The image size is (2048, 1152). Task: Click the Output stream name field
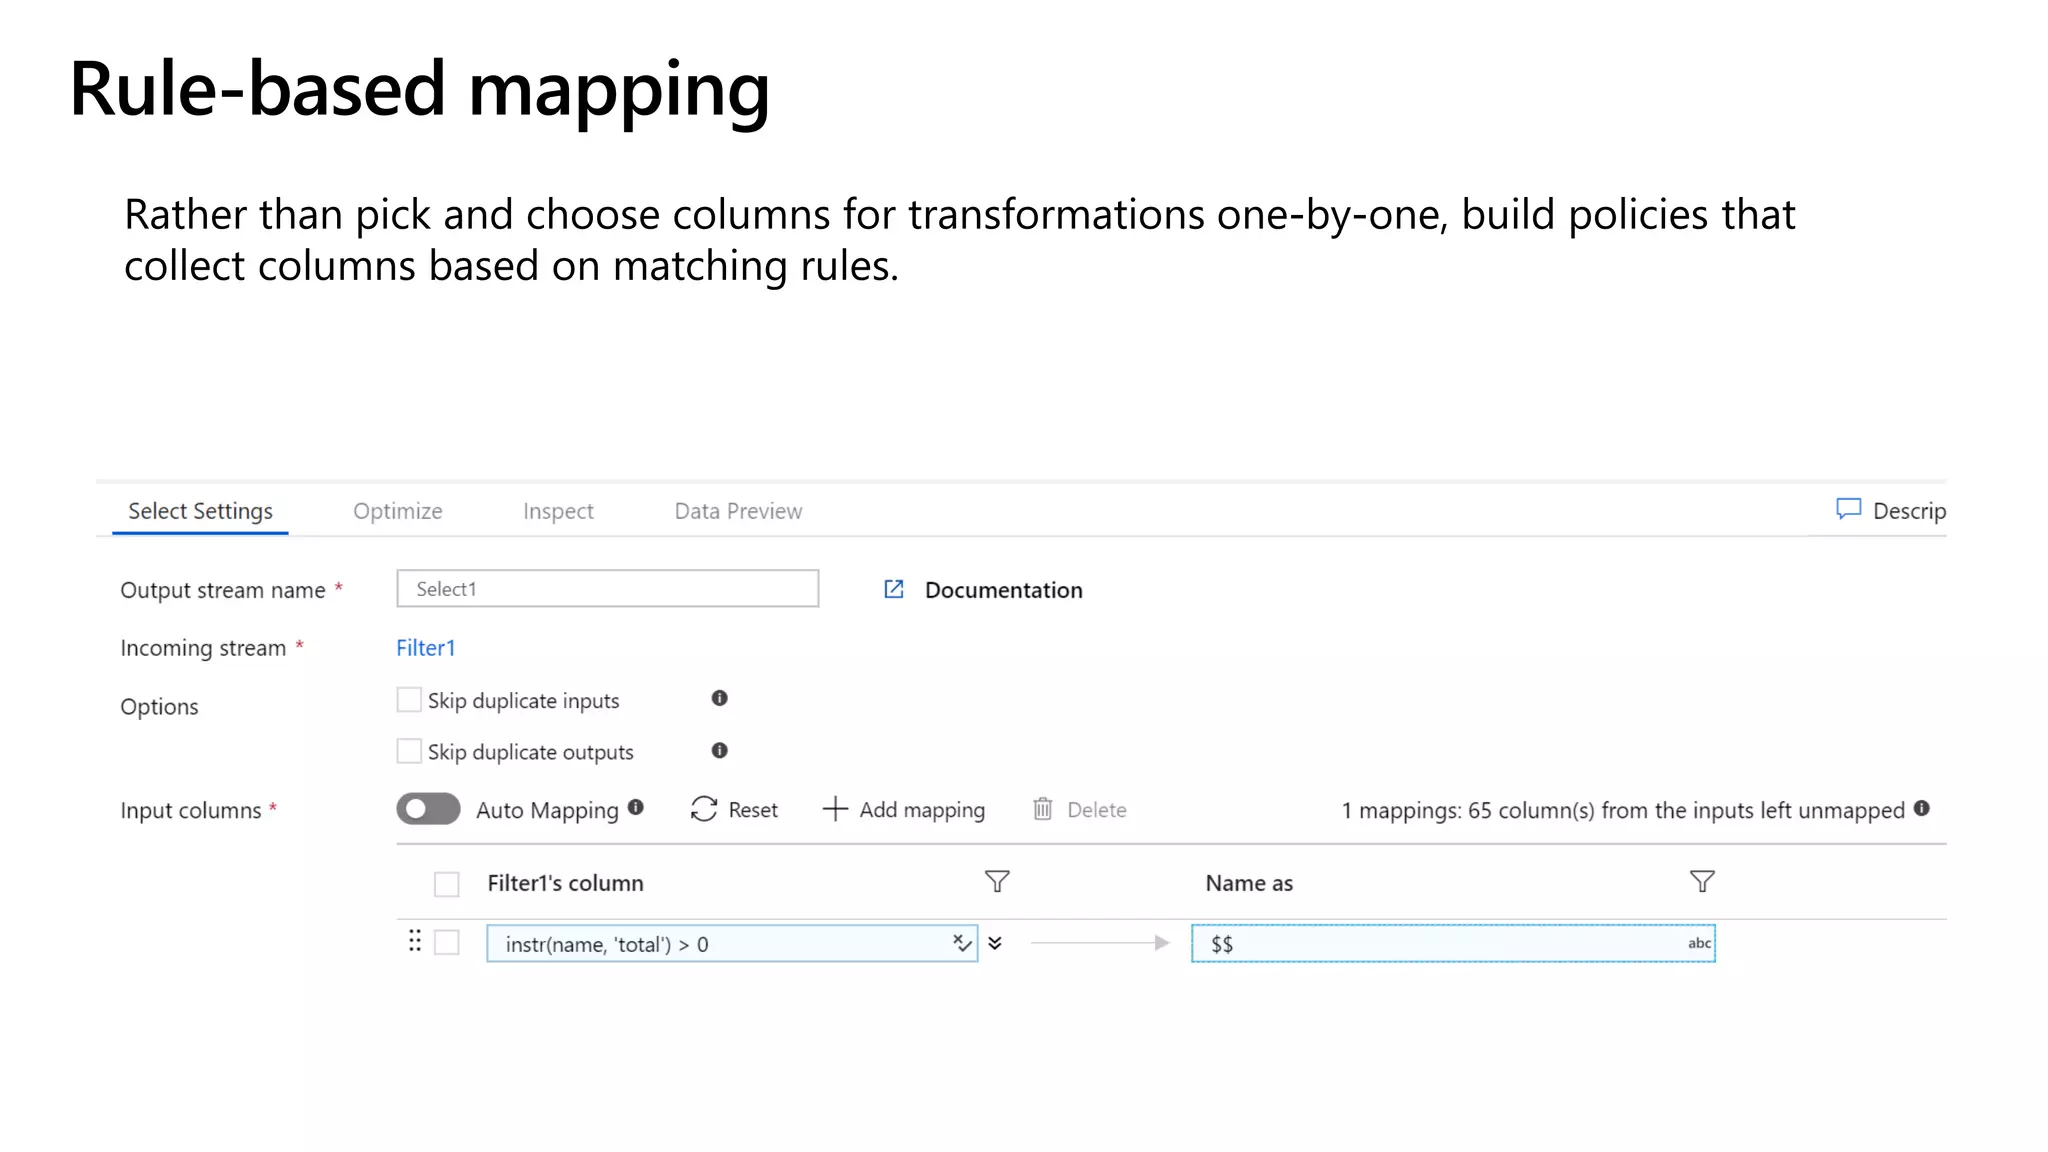607,589
